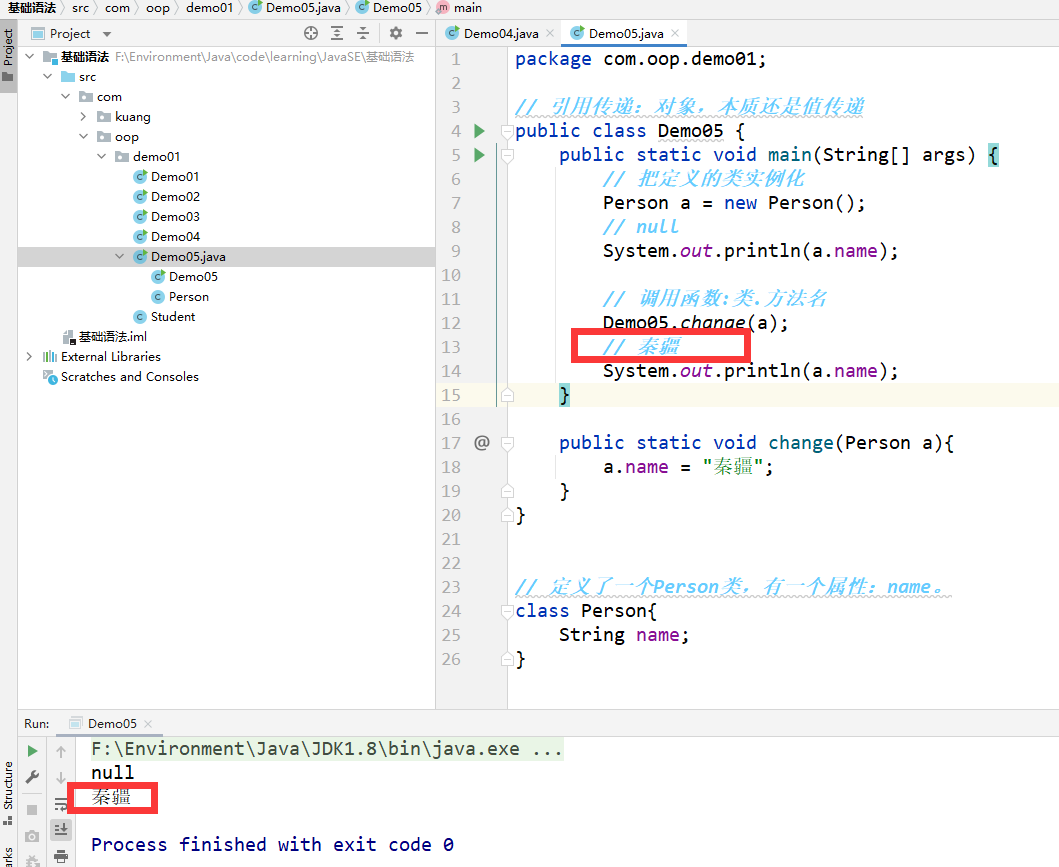
Task: Click oop in the breadcrumb bar
Action: (157, 8)
